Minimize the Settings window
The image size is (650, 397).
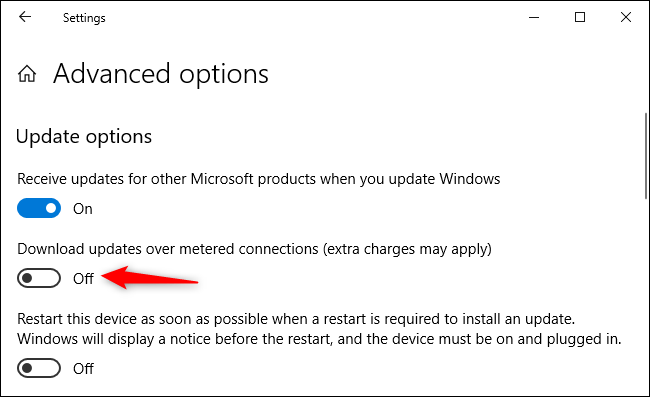(x=534, y=17)
